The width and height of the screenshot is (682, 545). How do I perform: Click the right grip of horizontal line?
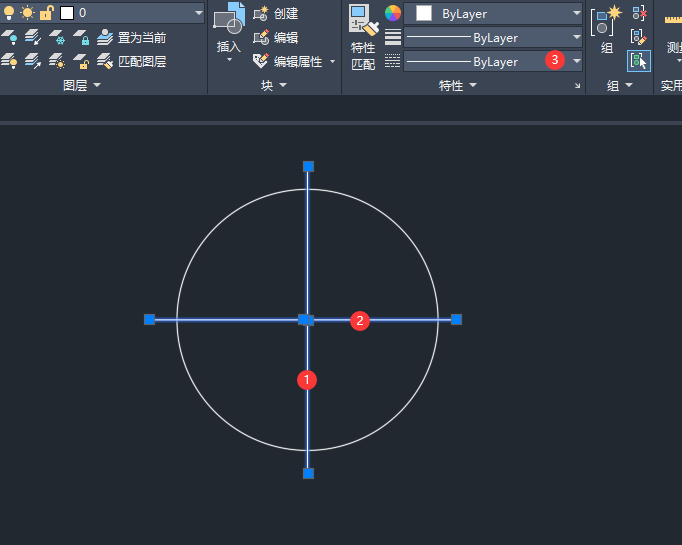456,320
